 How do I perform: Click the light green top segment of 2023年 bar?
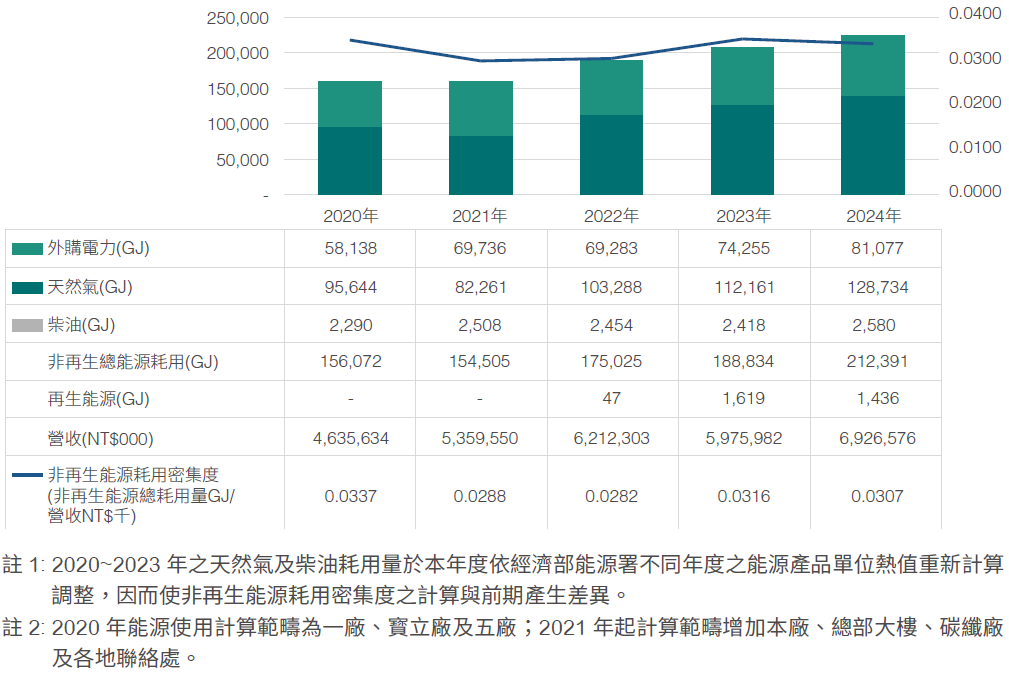[741, 76]
